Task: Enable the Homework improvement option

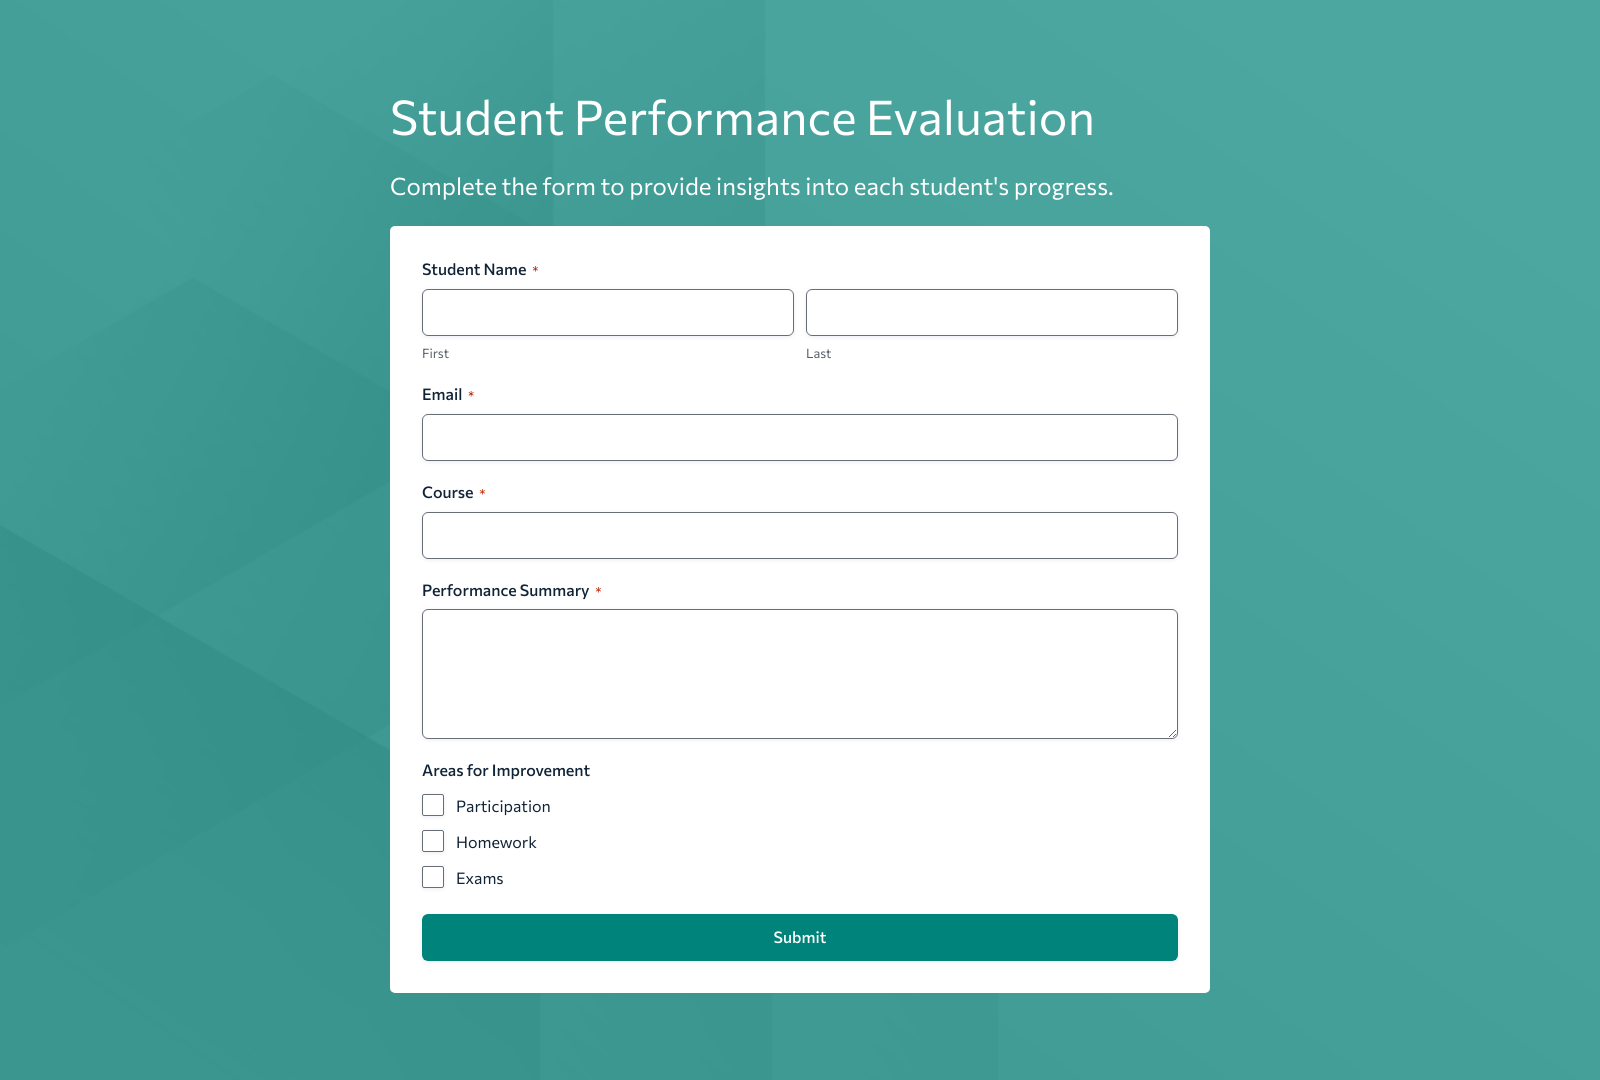Action: [432, 840]
